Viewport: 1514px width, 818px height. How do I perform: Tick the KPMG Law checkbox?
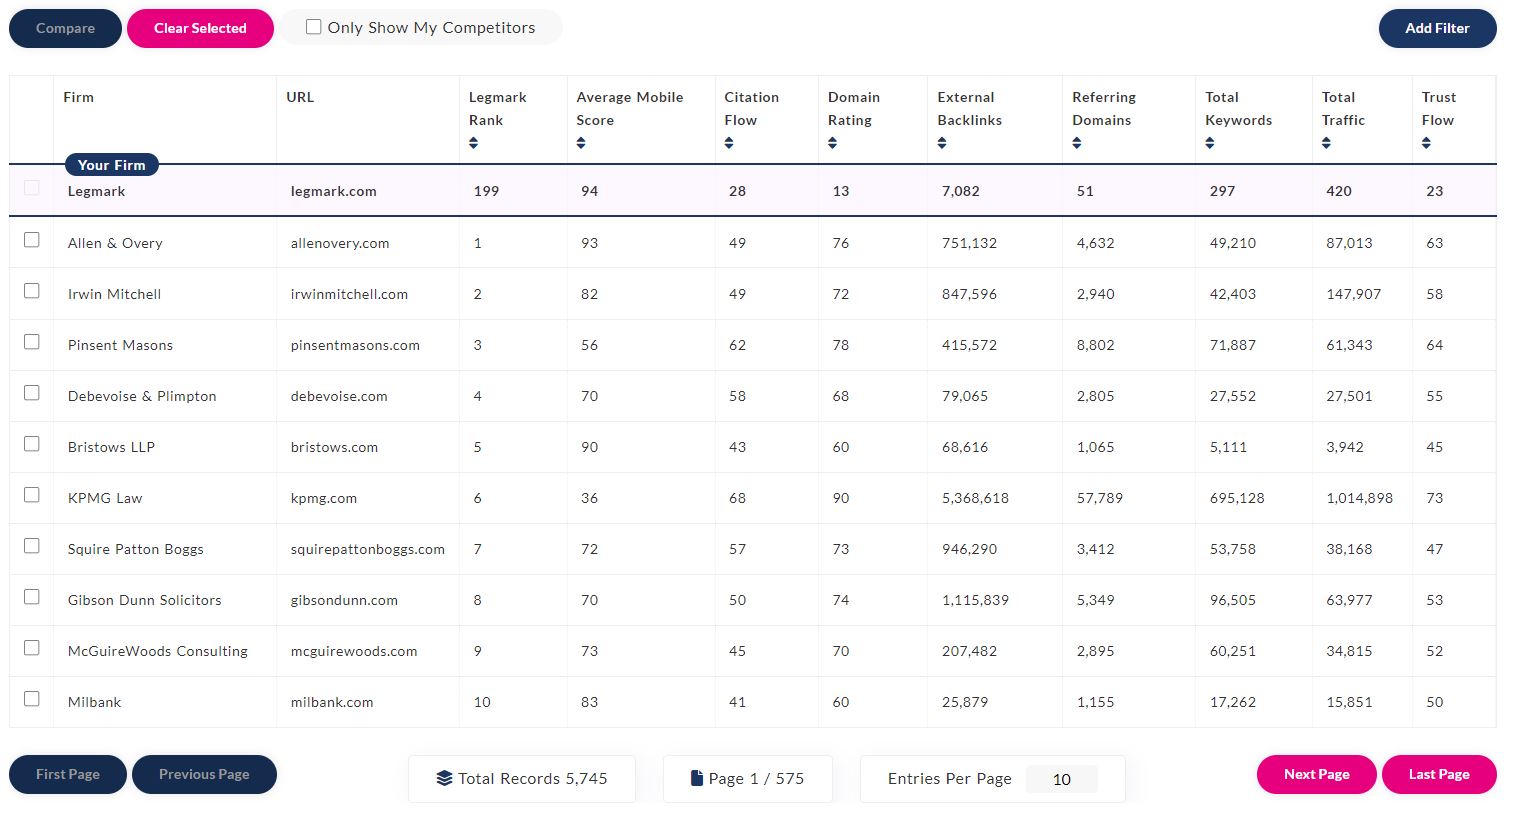coord(32,495)
